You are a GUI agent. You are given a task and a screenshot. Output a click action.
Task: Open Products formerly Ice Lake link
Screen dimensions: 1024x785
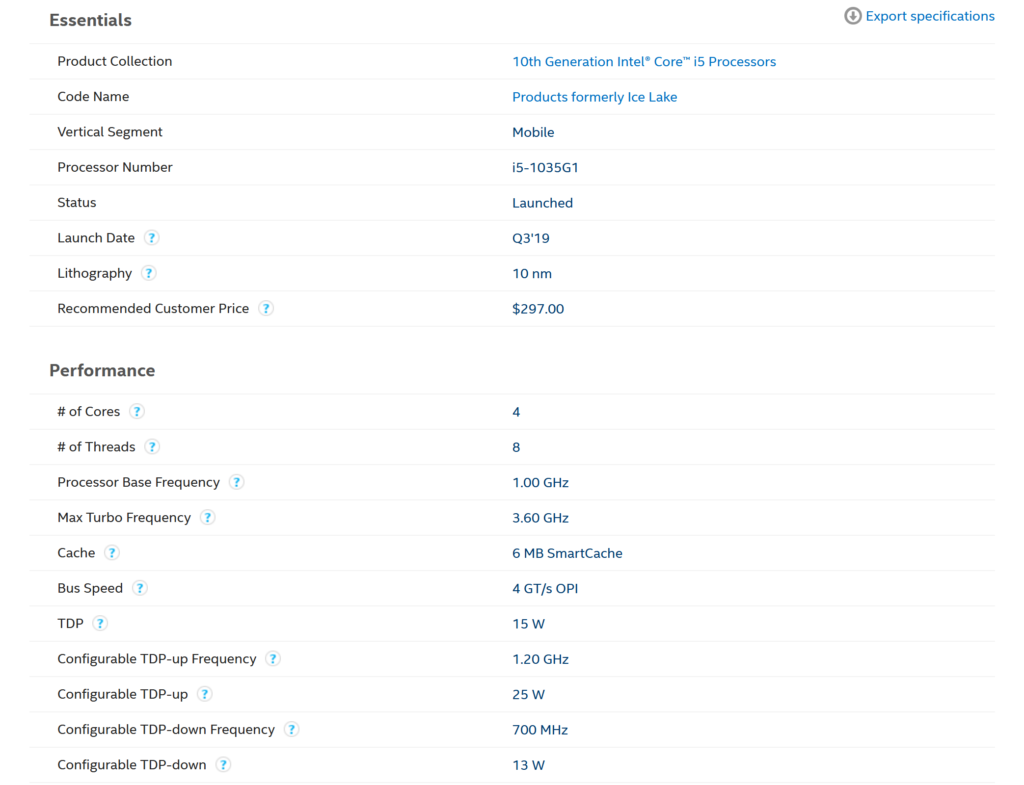pyautogui.click(x=594, y=97)
